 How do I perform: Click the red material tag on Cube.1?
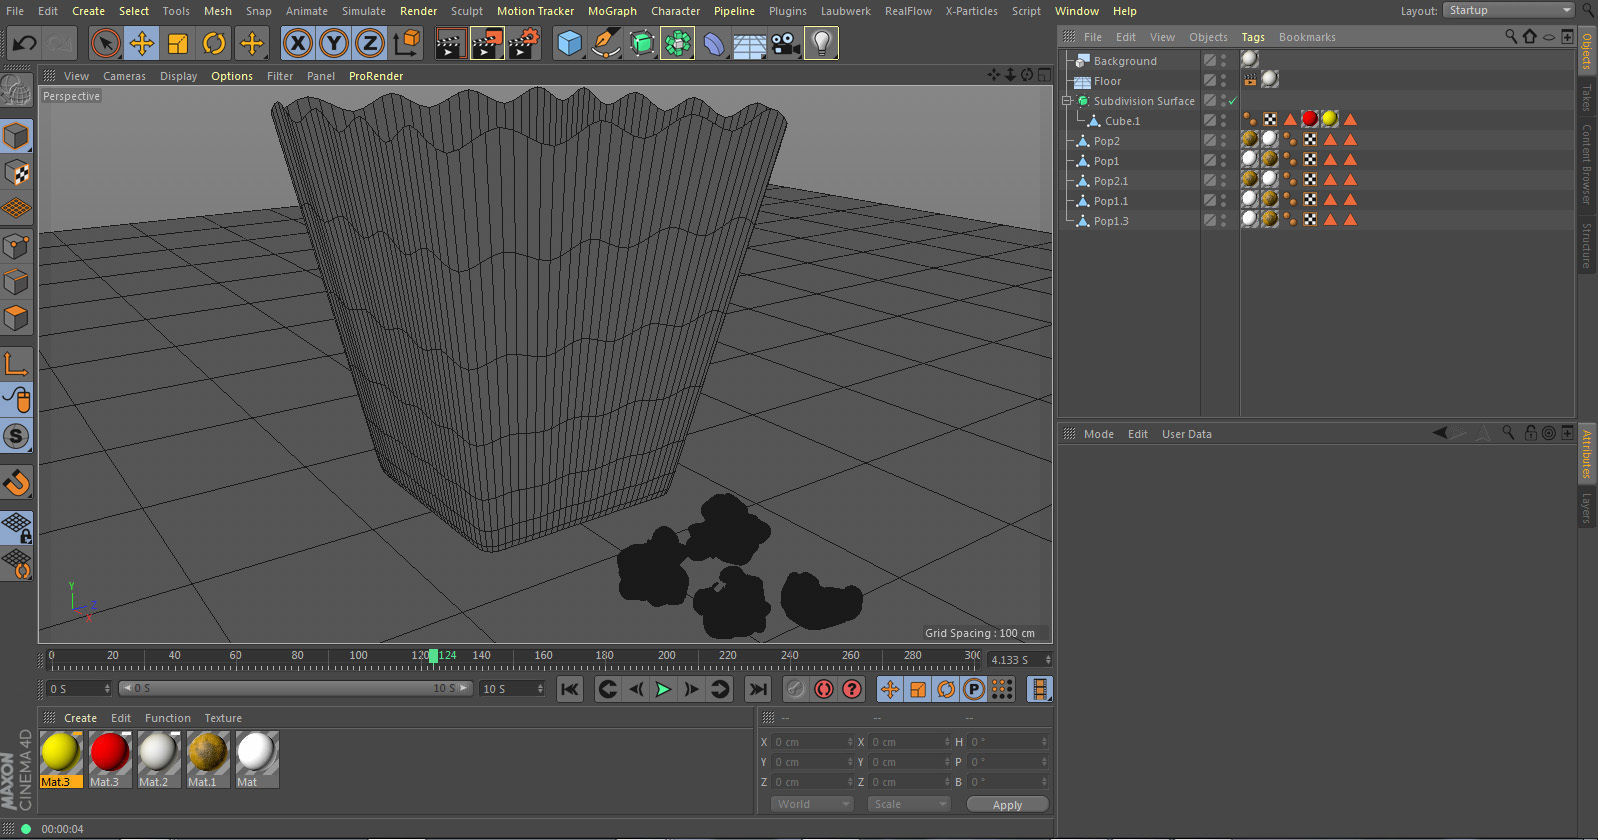[x=1309, y=119]
